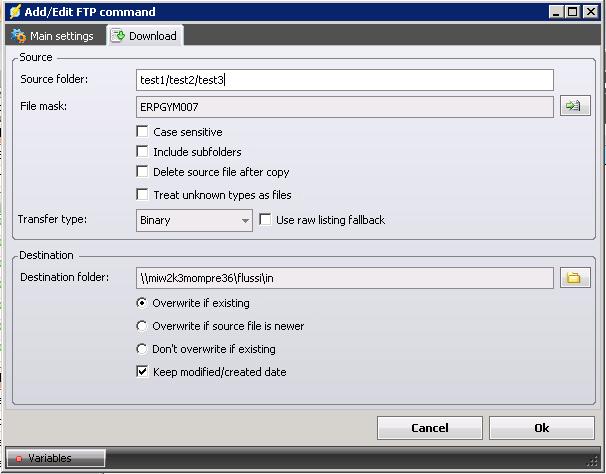Switch to the Main settings tab

[52, 36]
